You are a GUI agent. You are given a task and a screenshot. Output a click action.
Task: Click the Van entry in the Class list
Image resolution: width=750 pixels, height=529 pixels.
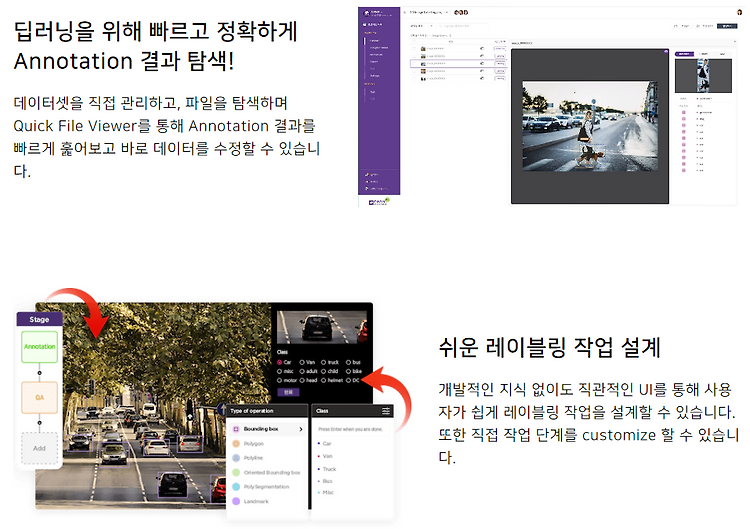pos(325,456)
